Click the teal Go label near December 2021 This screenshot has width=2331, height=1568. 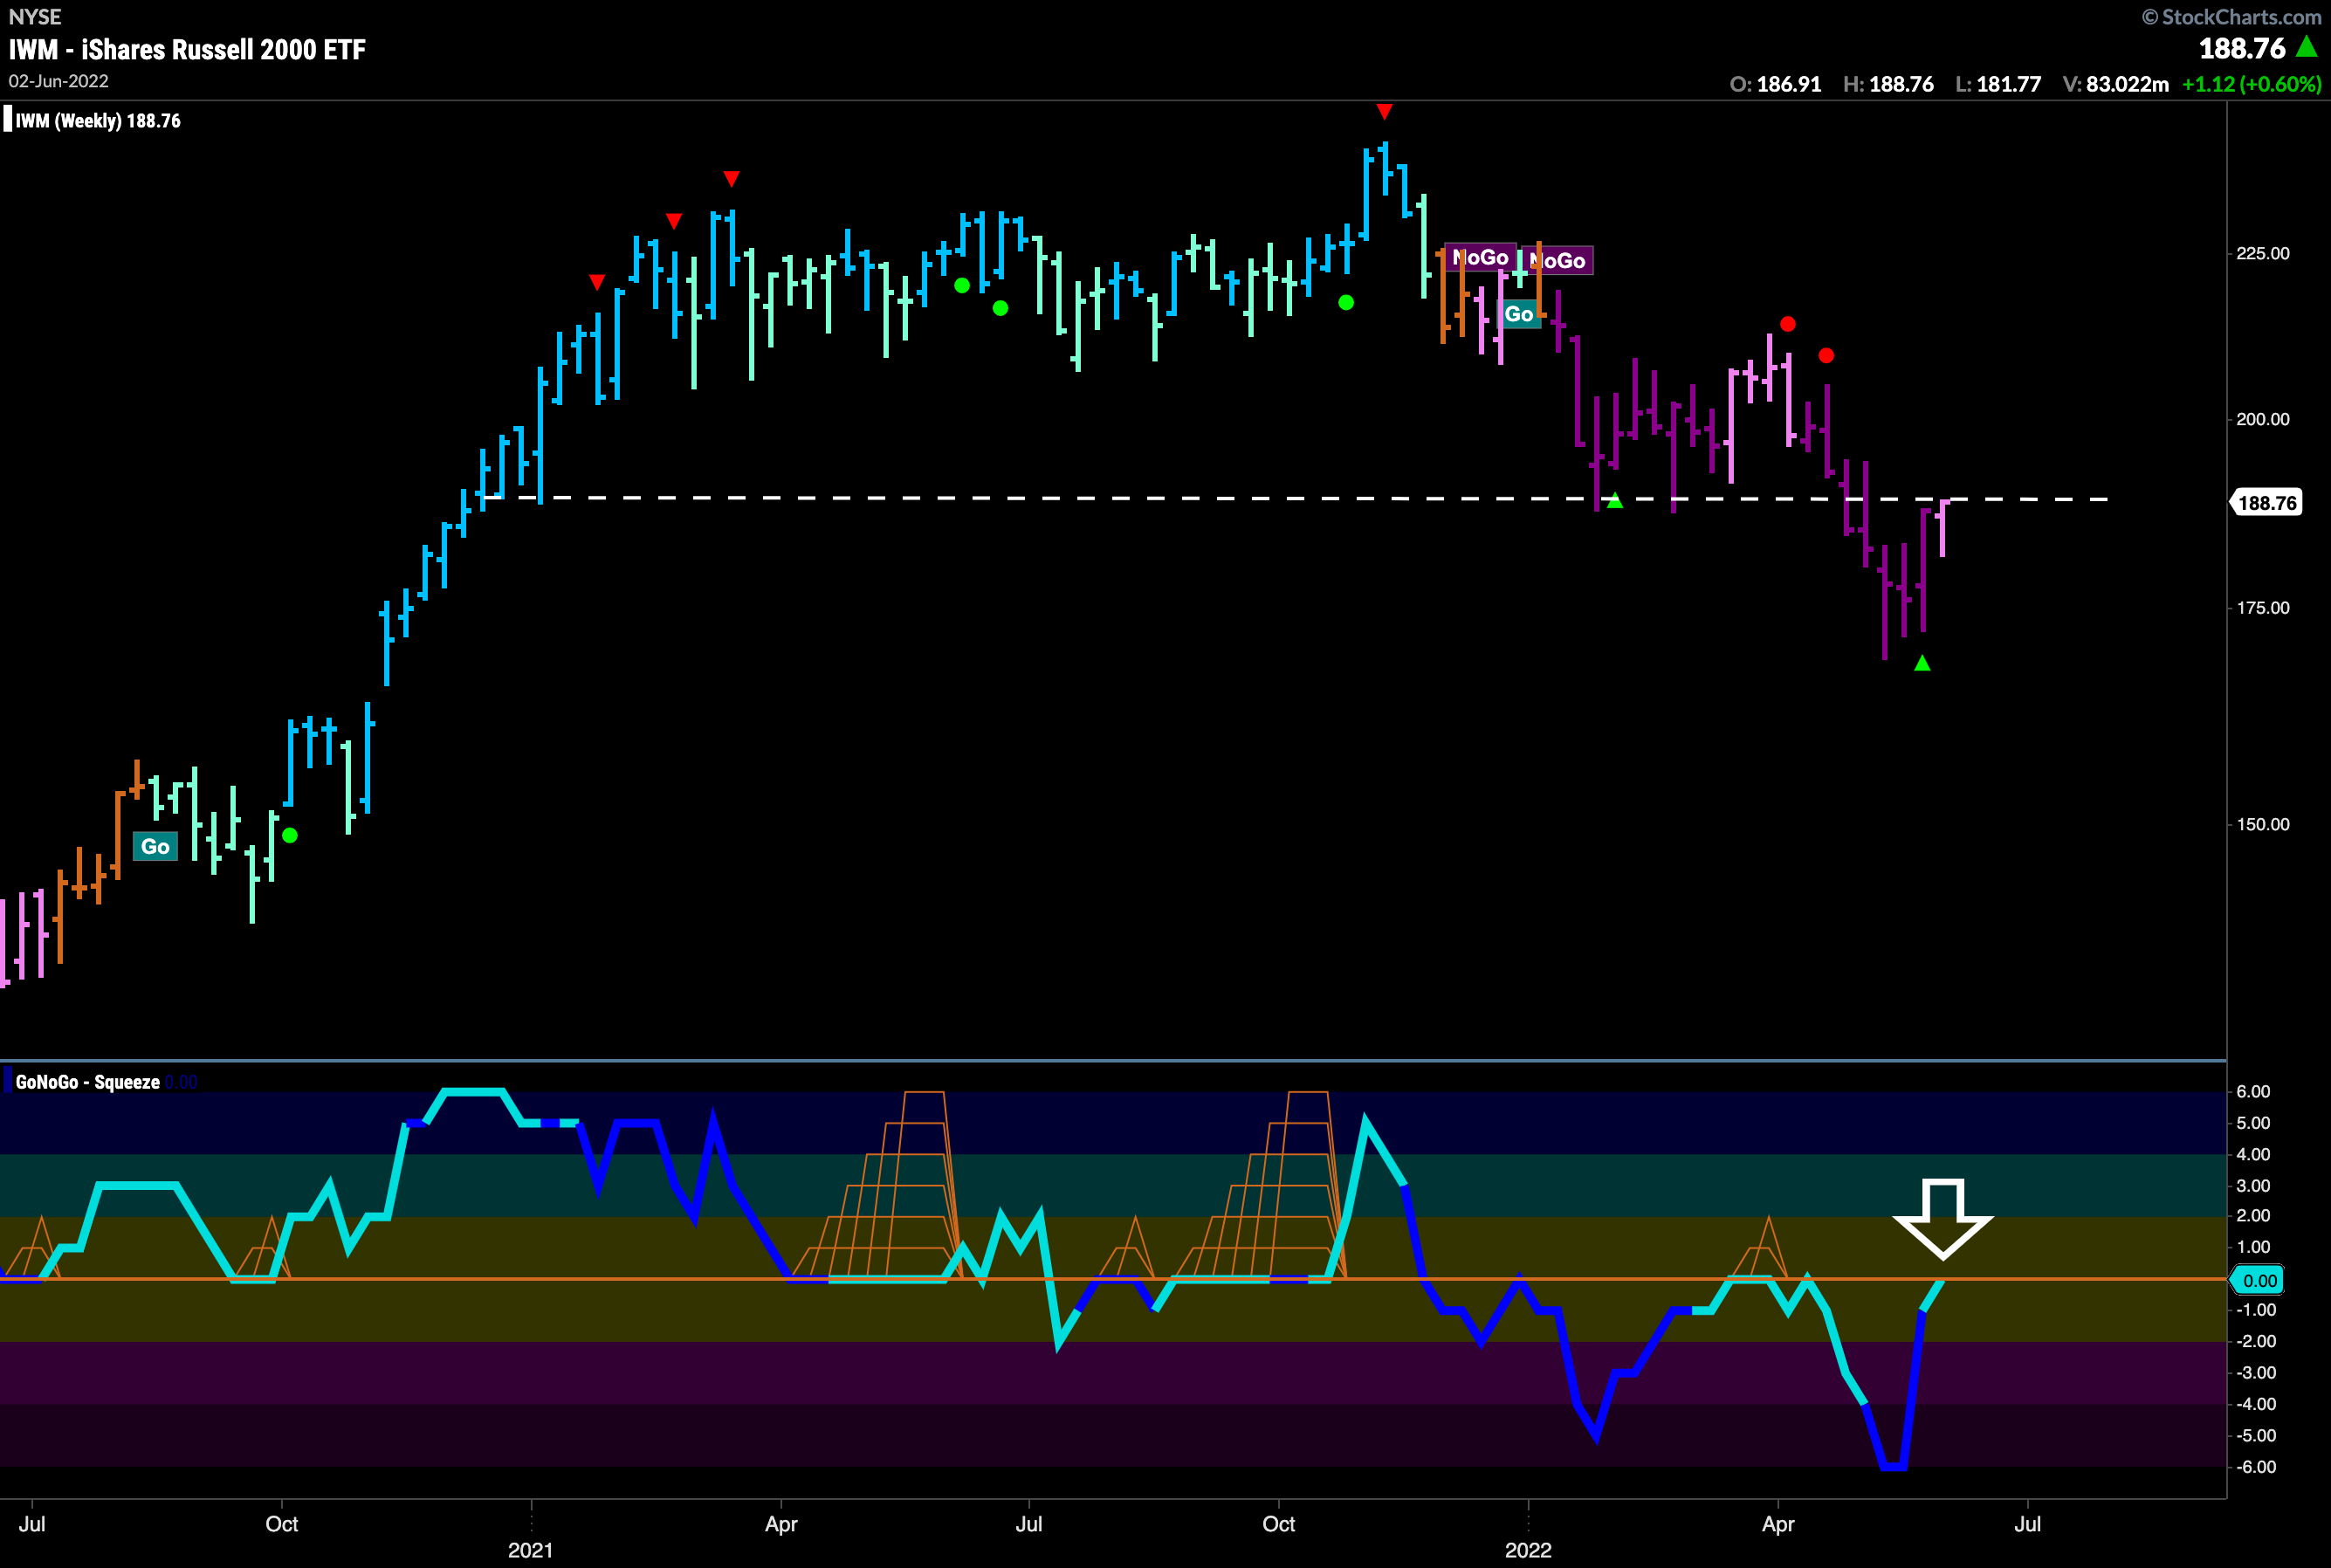tap(1518, 314)
